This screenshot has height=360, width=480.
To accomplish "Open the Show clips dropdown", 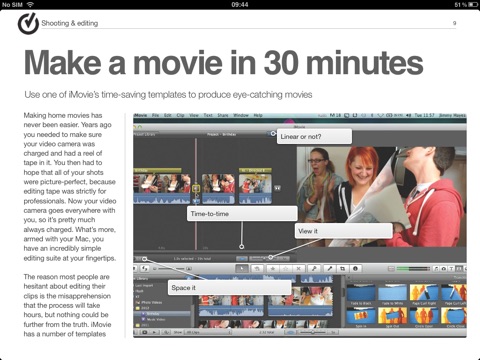I will click(x=207, y=332).
